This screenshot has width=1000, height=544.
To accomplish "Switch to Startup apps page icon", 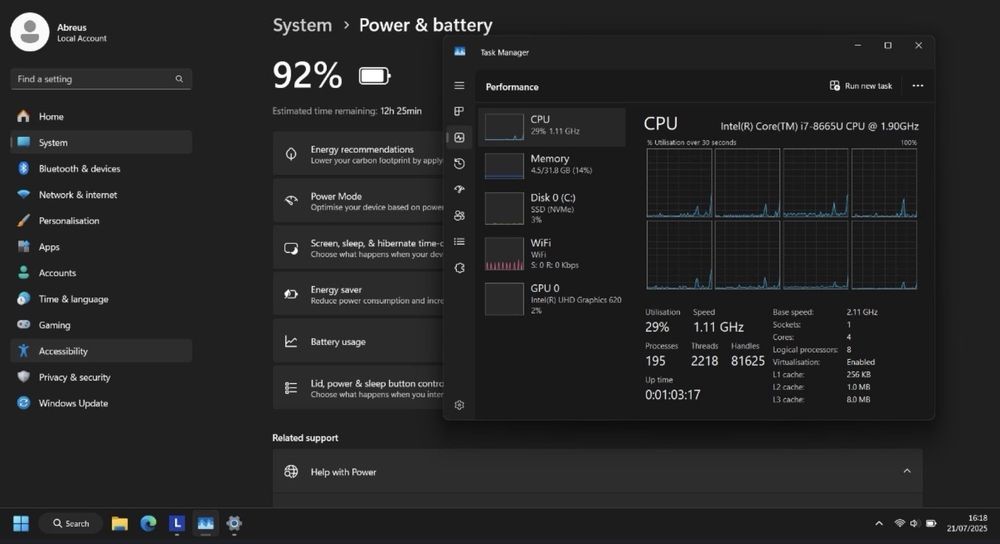I will click(459, 189).
